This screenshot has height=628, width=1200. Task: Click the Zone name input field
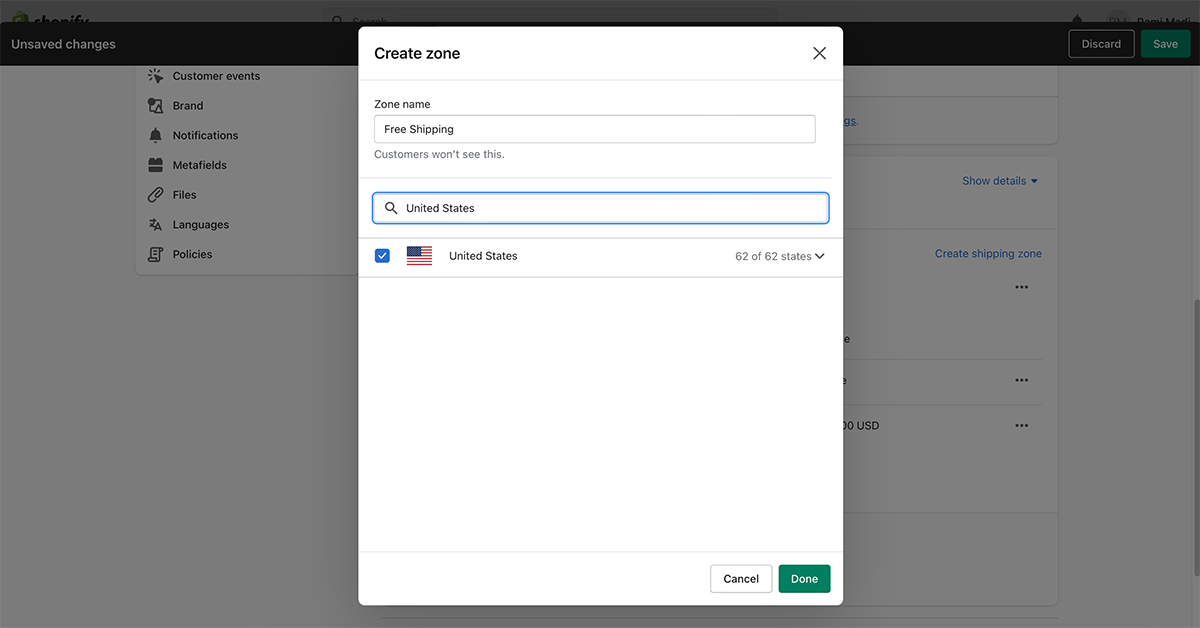594,128
